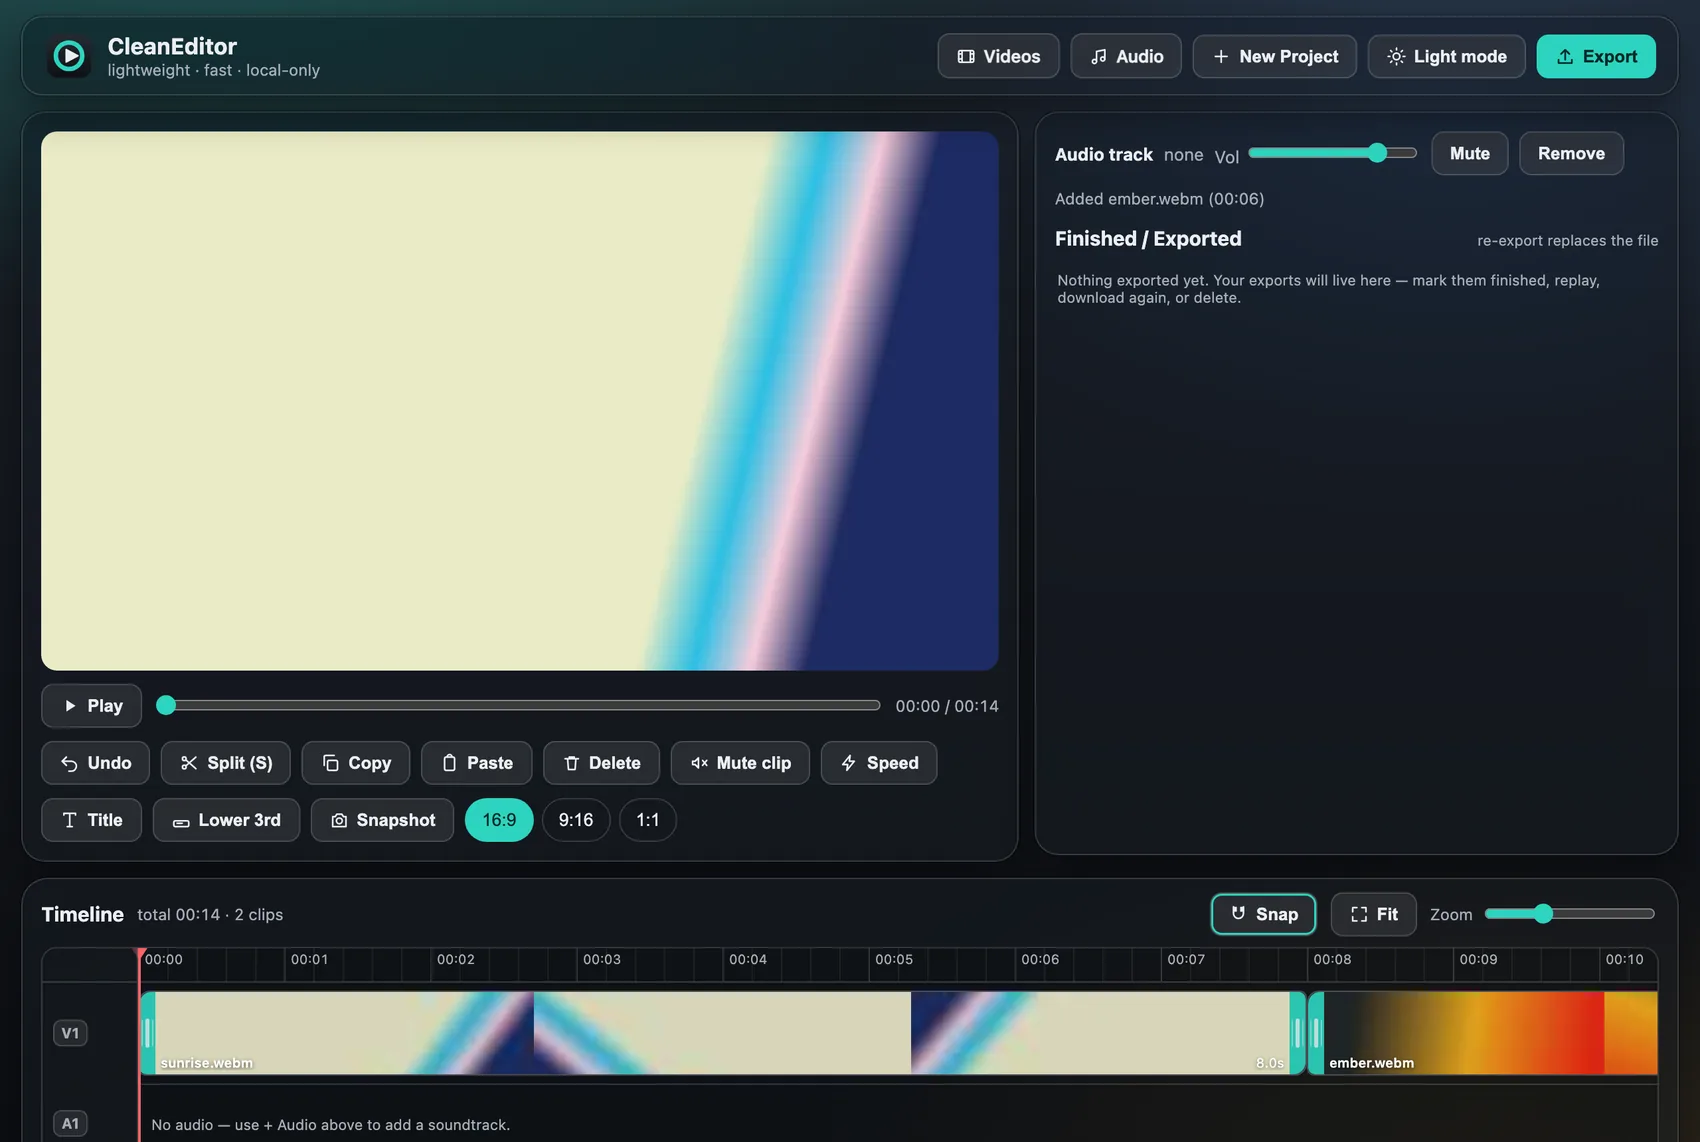1700x1142 pixels.
Task: Add a Title overlay
Action: (91, 820)
